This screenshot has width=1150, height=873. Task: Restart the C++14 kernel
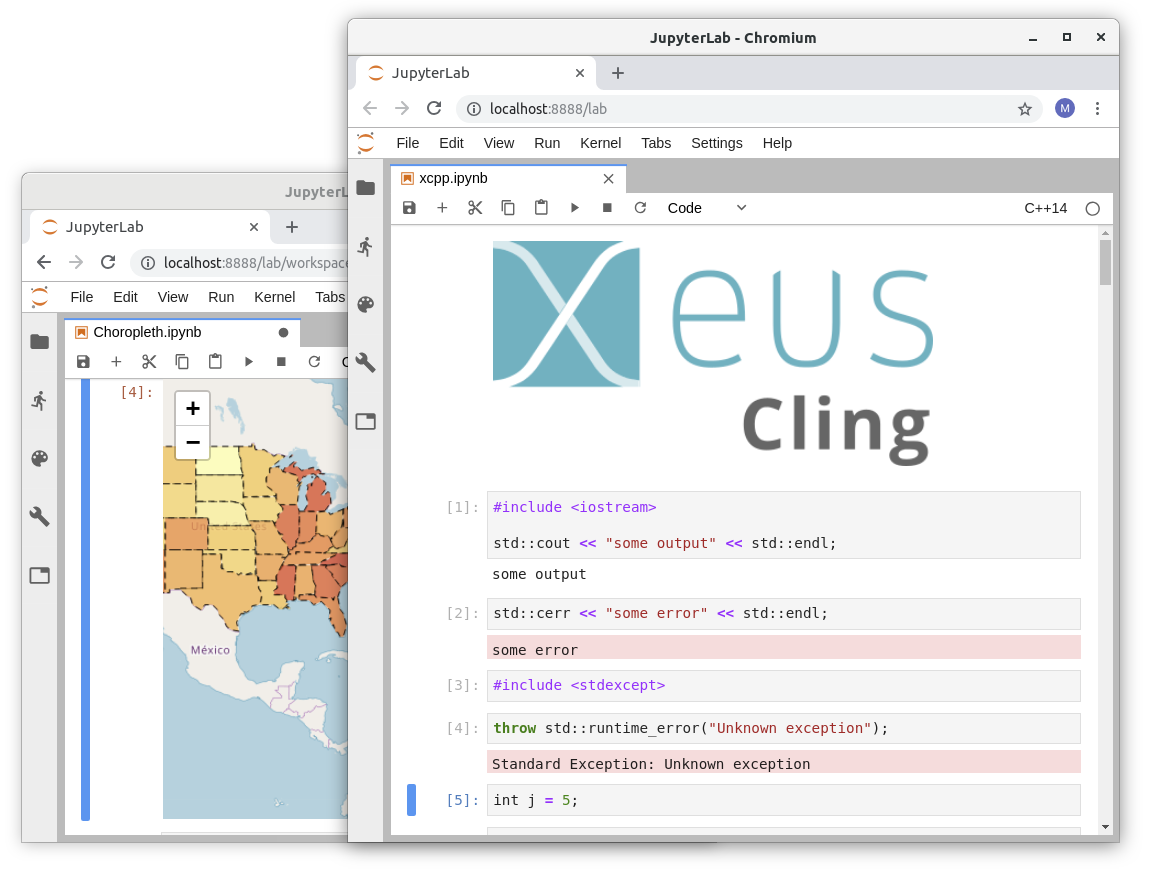(x=640, y=207)
